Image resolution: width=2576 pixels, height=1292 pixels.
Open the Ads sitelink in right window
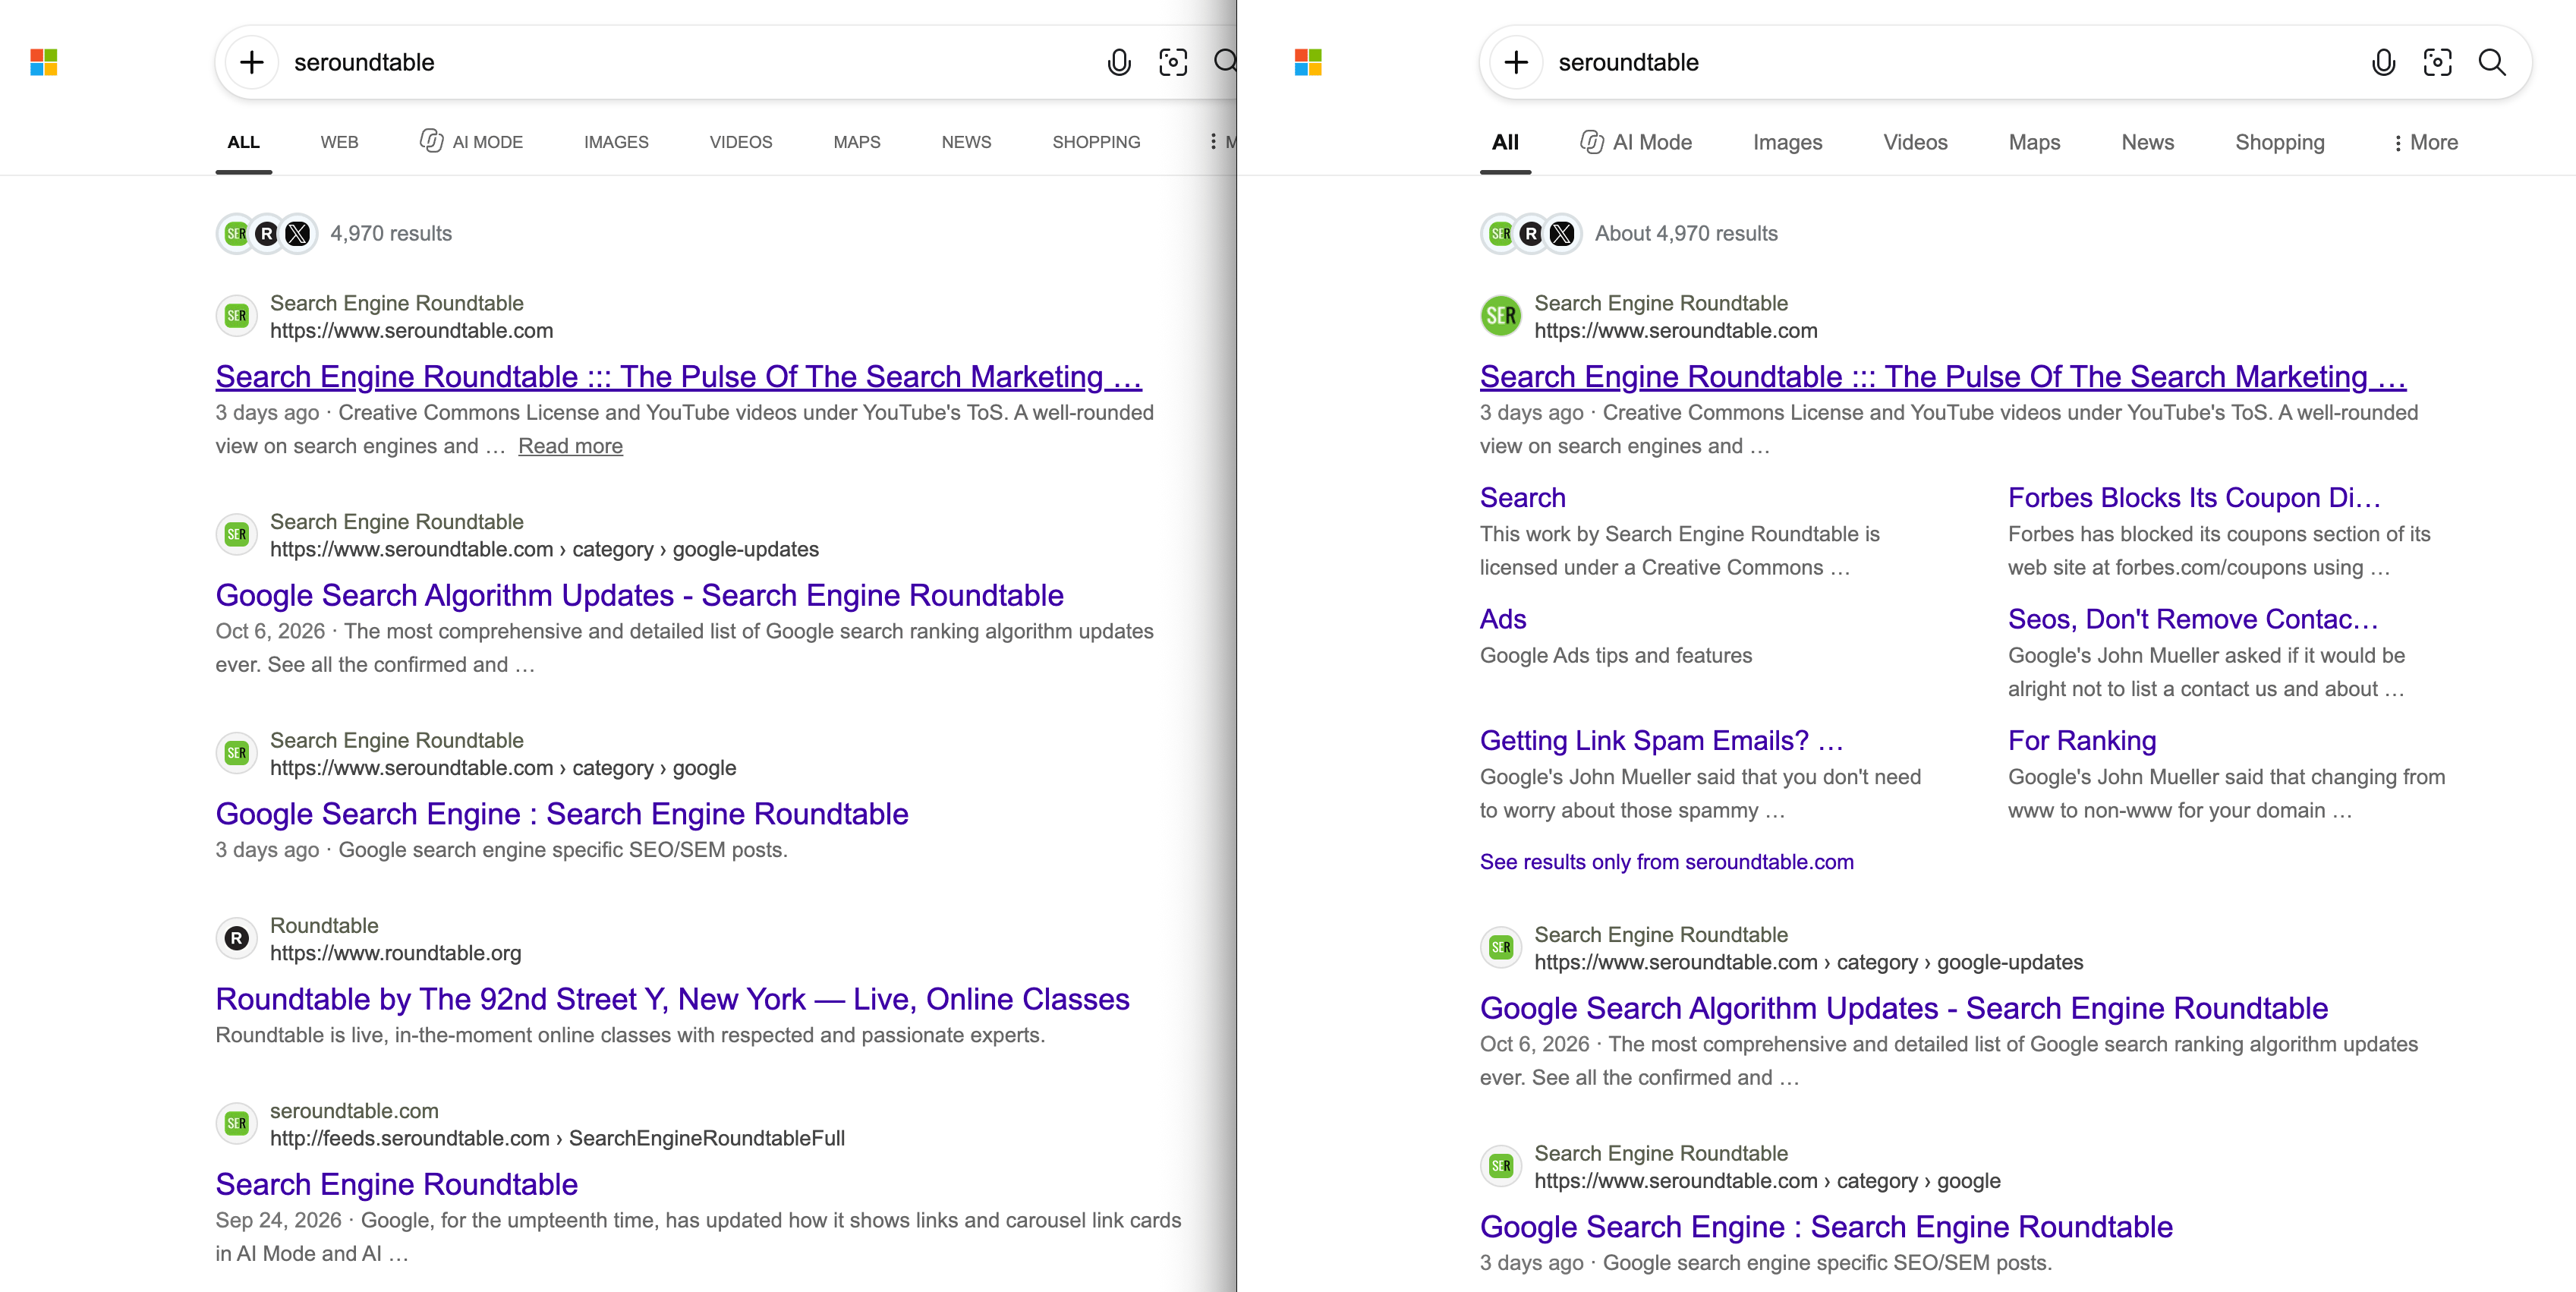point(1503,620)
